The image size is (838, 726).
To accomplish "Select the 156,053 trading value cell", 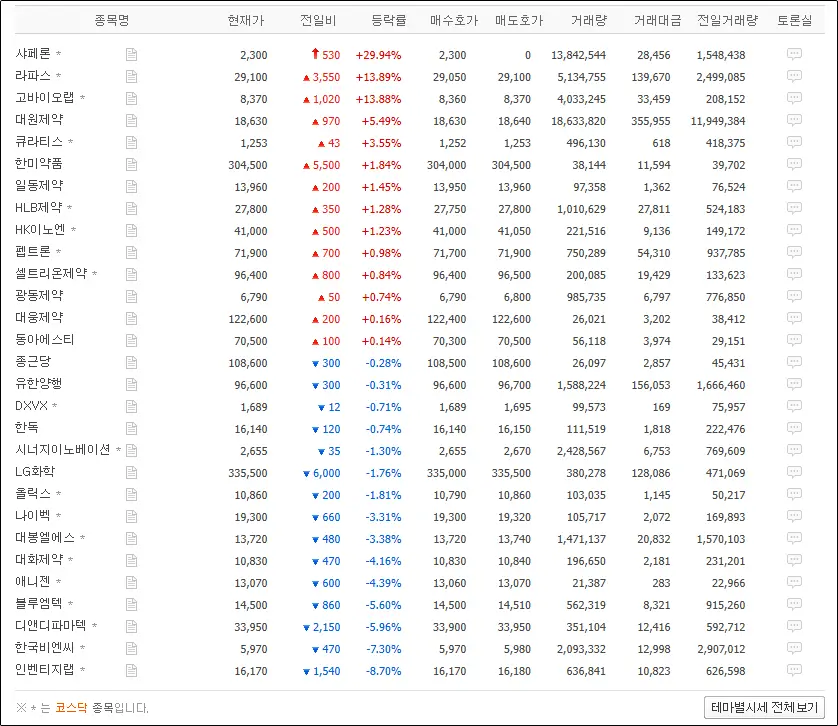I will point(650,385).
